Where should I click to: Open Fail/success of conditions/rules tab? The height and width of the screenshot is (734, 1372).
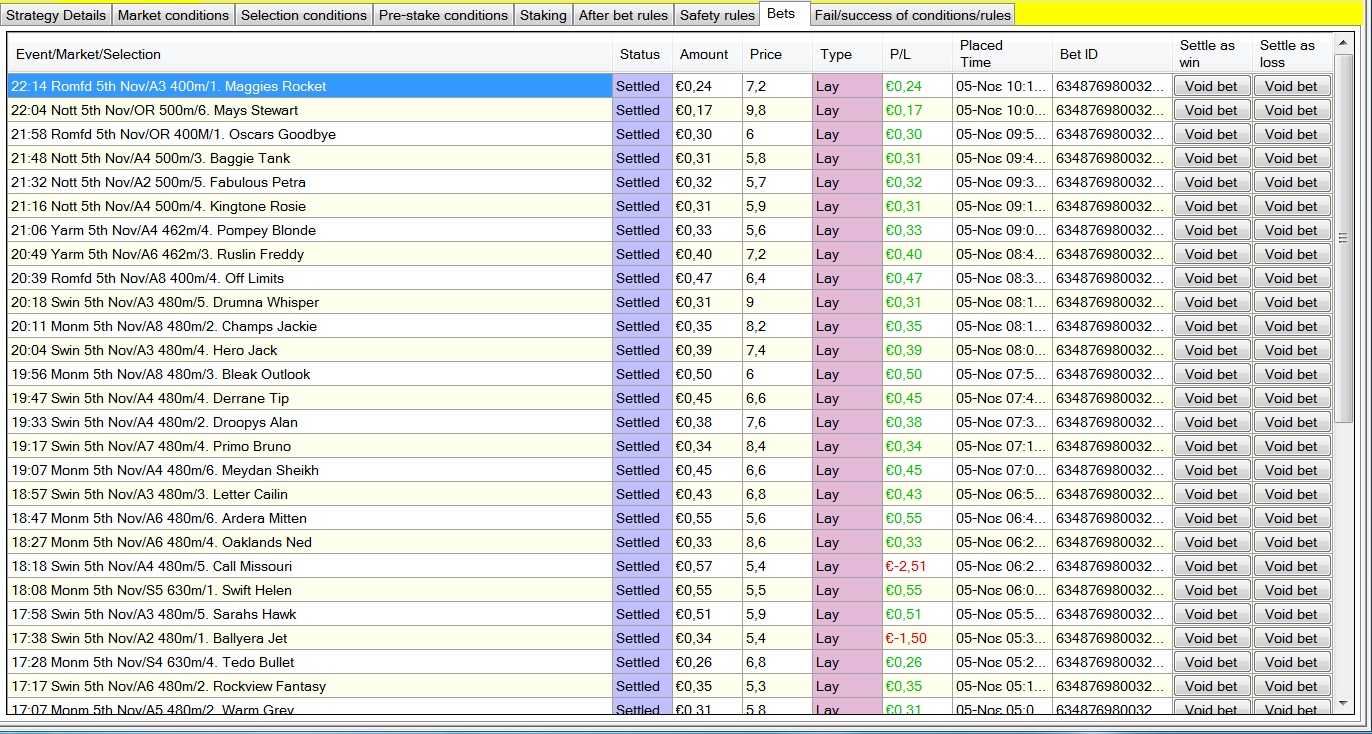point(912,15)
